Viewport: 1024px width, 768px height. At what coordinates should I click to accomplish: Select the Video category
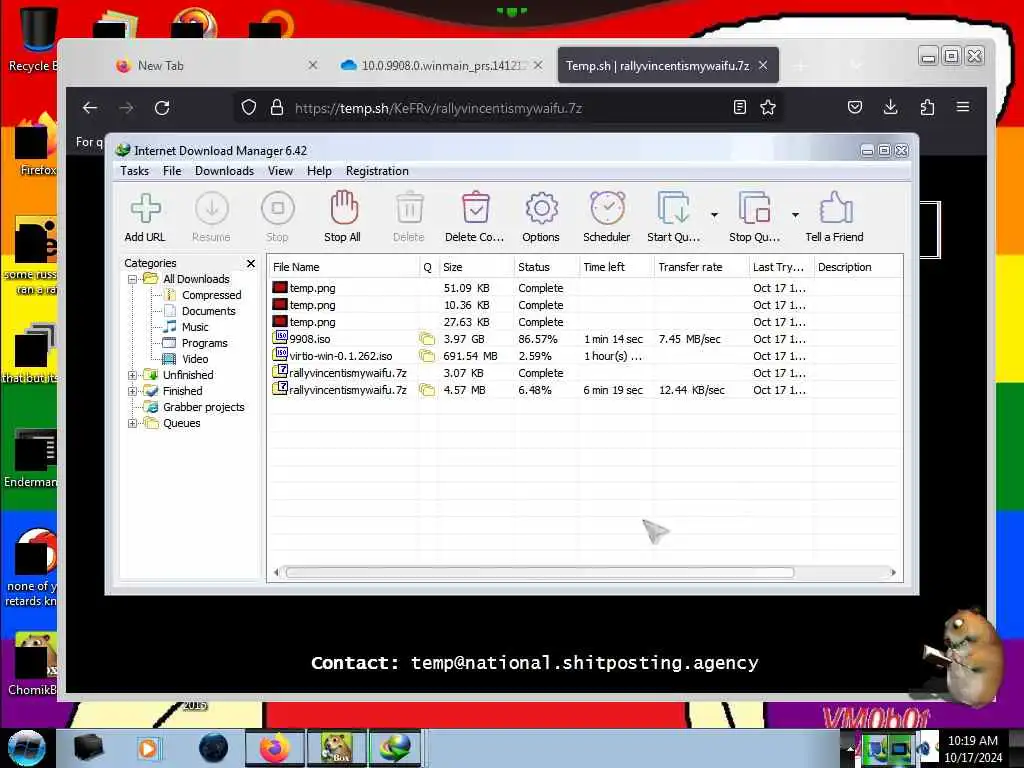[x=195, y=359]
